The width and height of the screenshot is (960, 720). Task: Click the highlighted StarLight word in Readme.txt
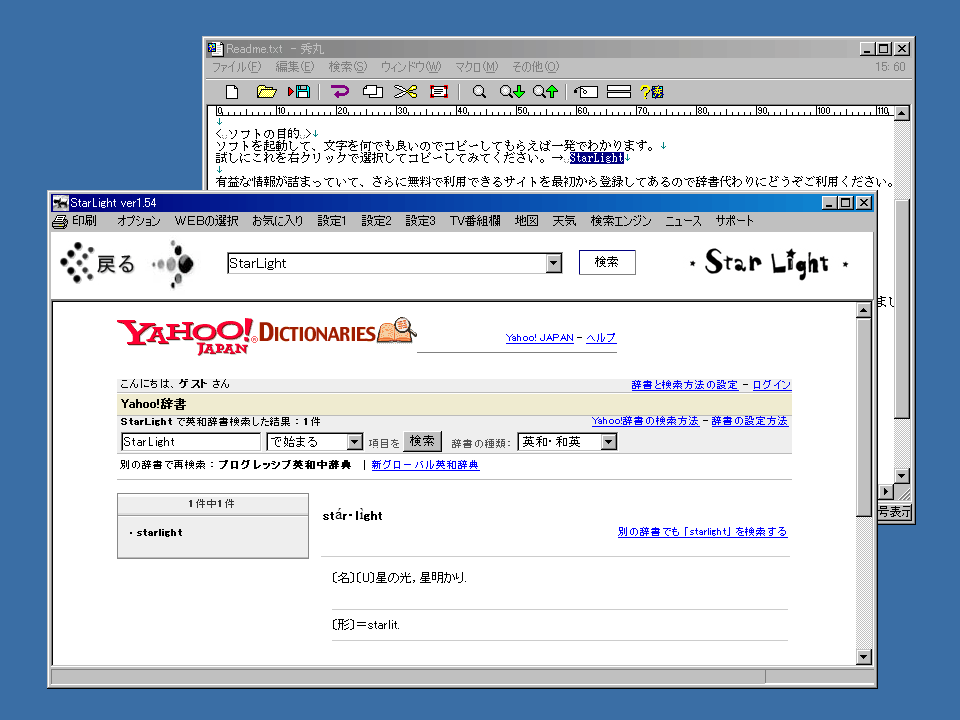pyautogui.click(x=596, y=158)
